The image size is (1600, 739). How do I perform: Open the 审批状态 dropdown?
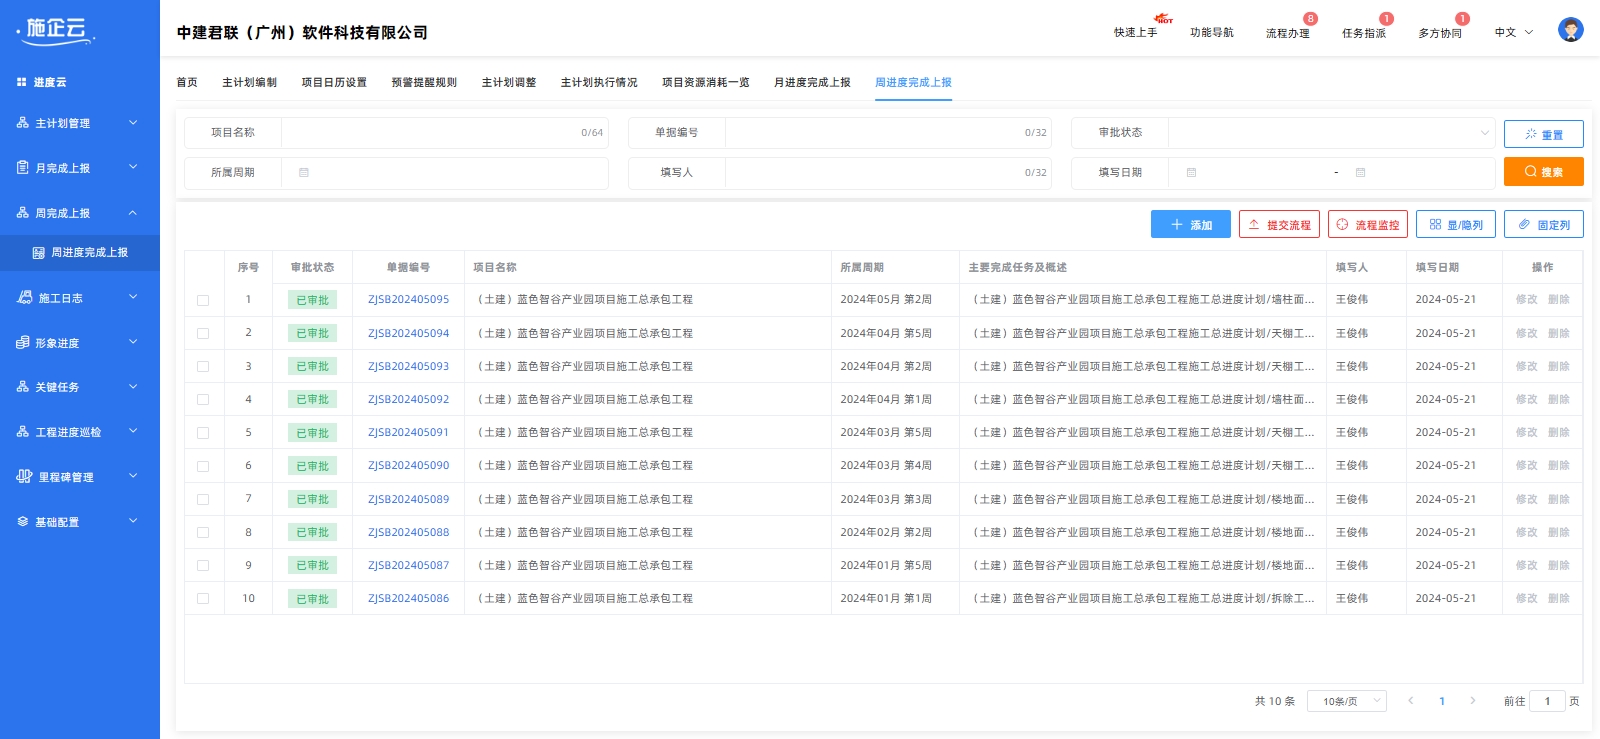coord(1331,133)
